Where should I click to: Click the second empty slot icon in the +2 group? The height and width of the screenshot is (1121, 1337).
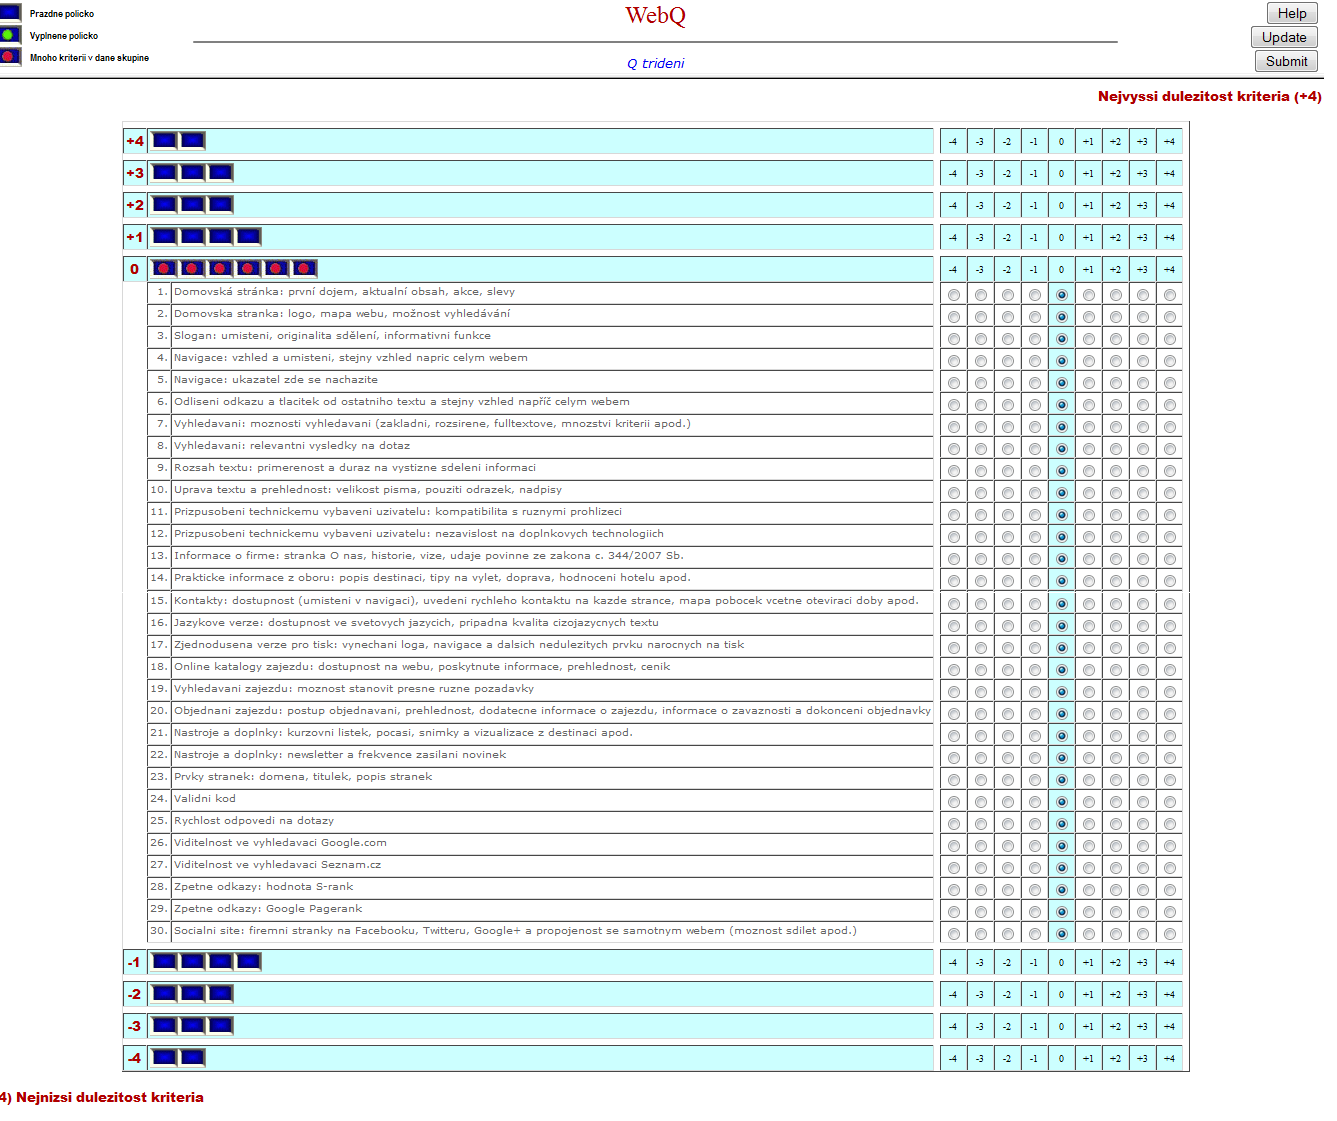[193, 205]
